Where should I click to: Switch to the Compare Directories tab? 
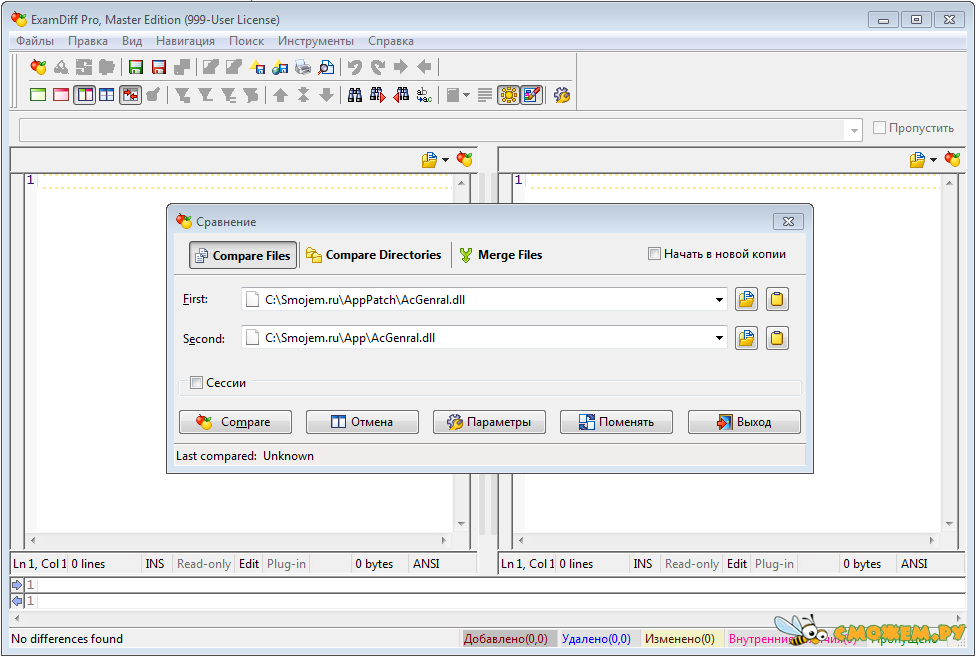click(x=374, y=255)
